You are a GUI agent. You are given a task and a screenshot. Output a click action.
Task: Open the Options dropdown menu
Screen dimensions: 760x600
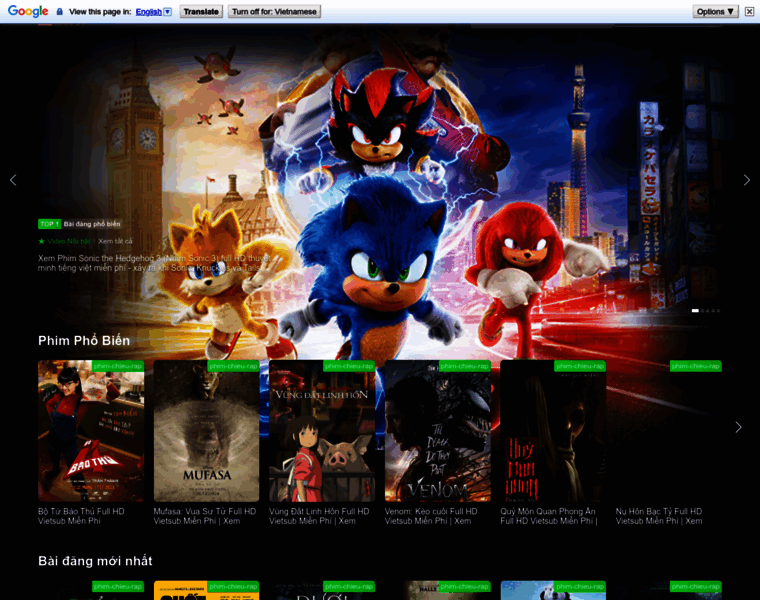(x=715, y=12)
